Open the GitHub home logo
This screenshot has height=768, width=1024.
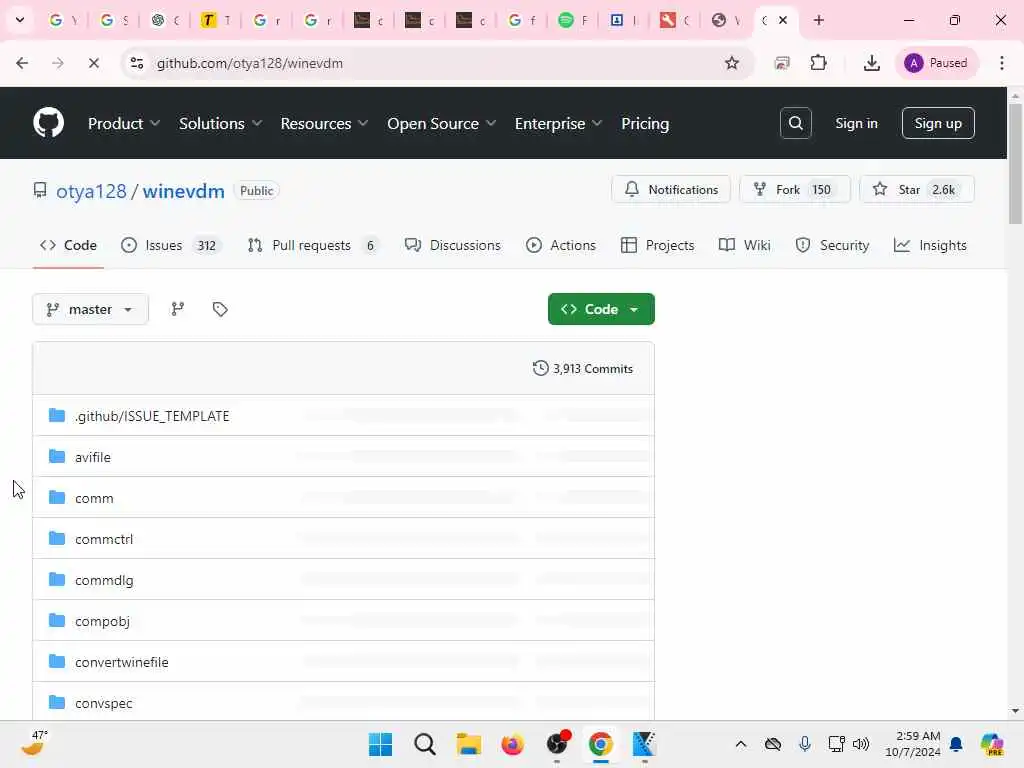tap(48, 123)
